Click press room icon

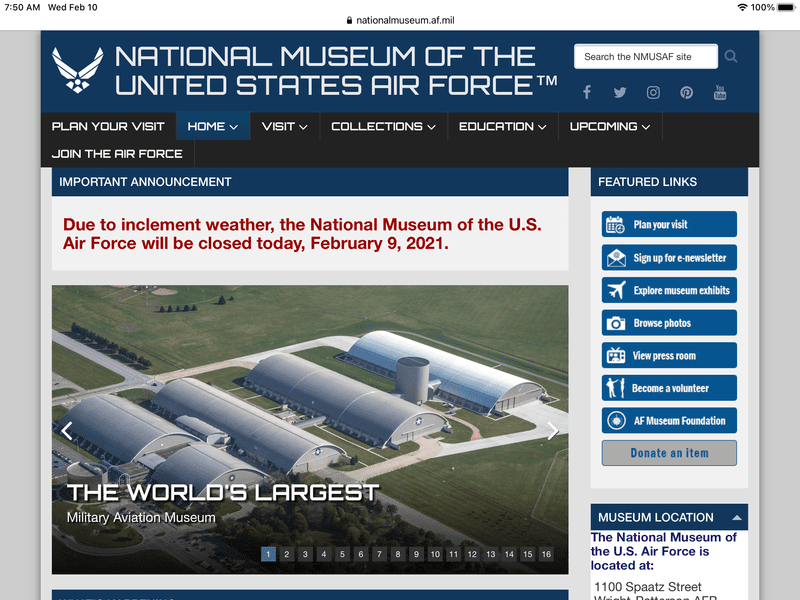click(x=616, y=356)
